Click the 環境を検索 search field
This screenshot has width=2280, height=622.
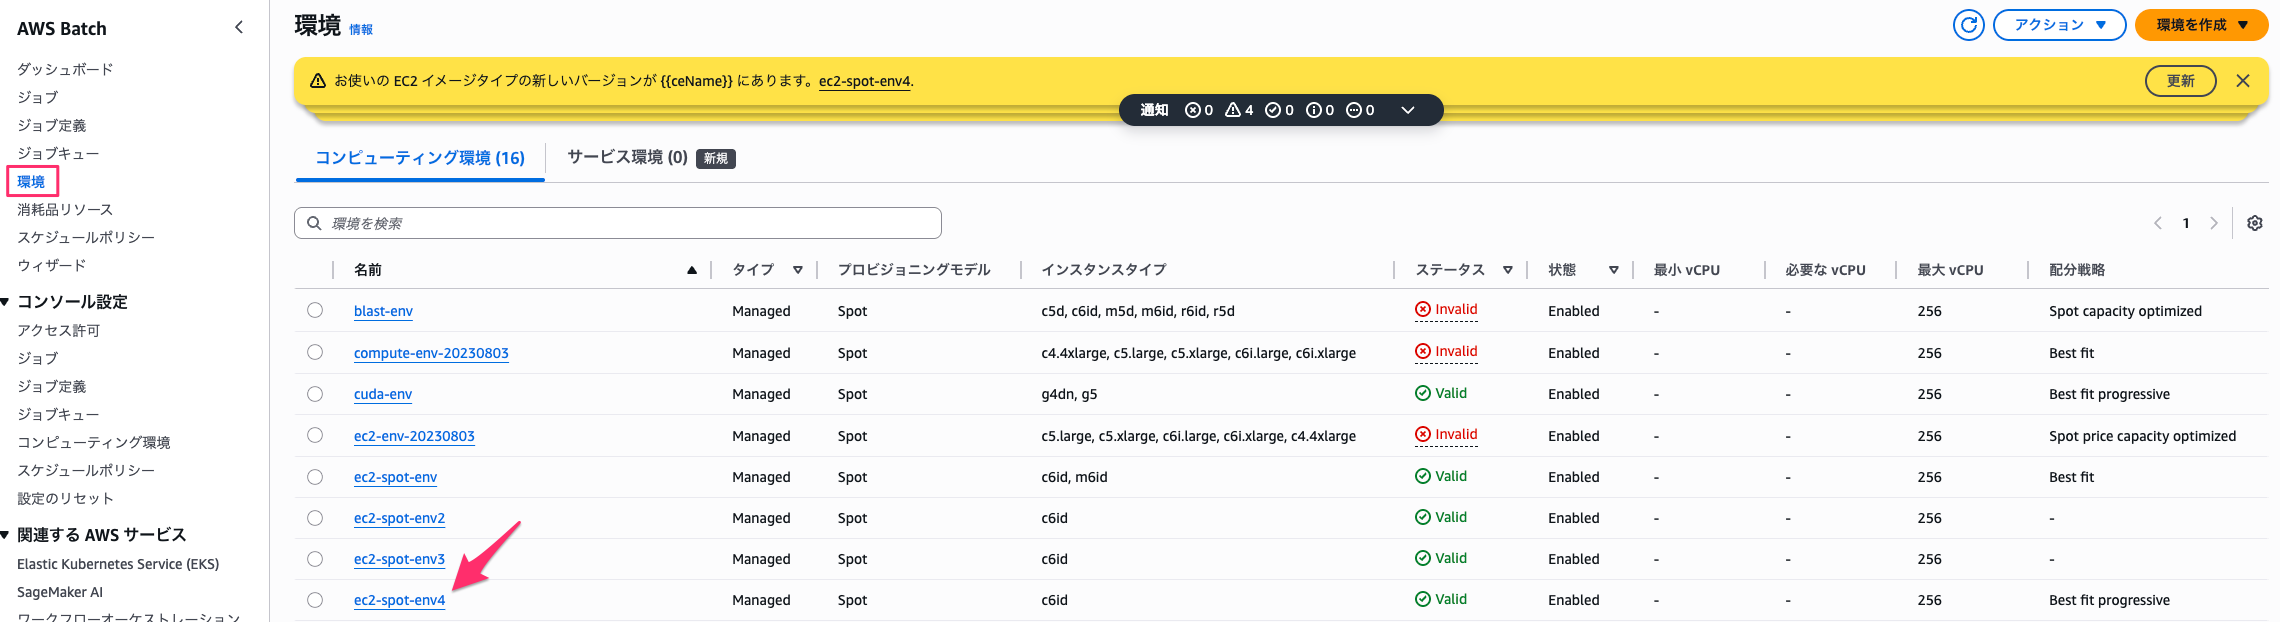(x=618, y=223)
